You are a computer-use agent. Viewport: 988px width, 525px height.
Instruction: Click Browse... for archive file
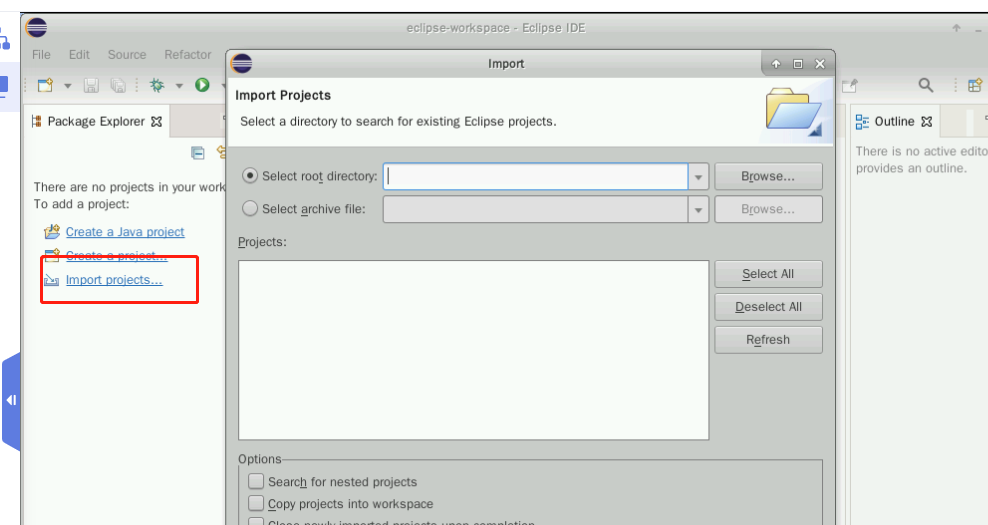pyautogui.click(x=768, y=209)
